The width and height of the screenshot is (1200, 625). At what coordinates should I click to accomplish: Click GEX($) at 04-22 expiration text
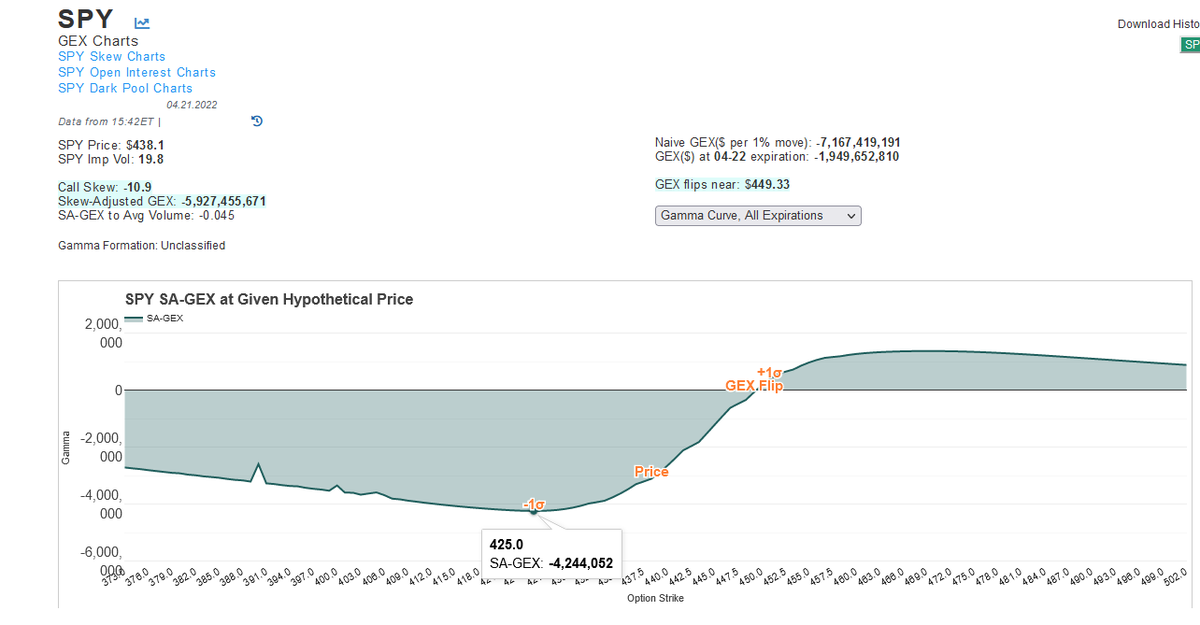777,157
